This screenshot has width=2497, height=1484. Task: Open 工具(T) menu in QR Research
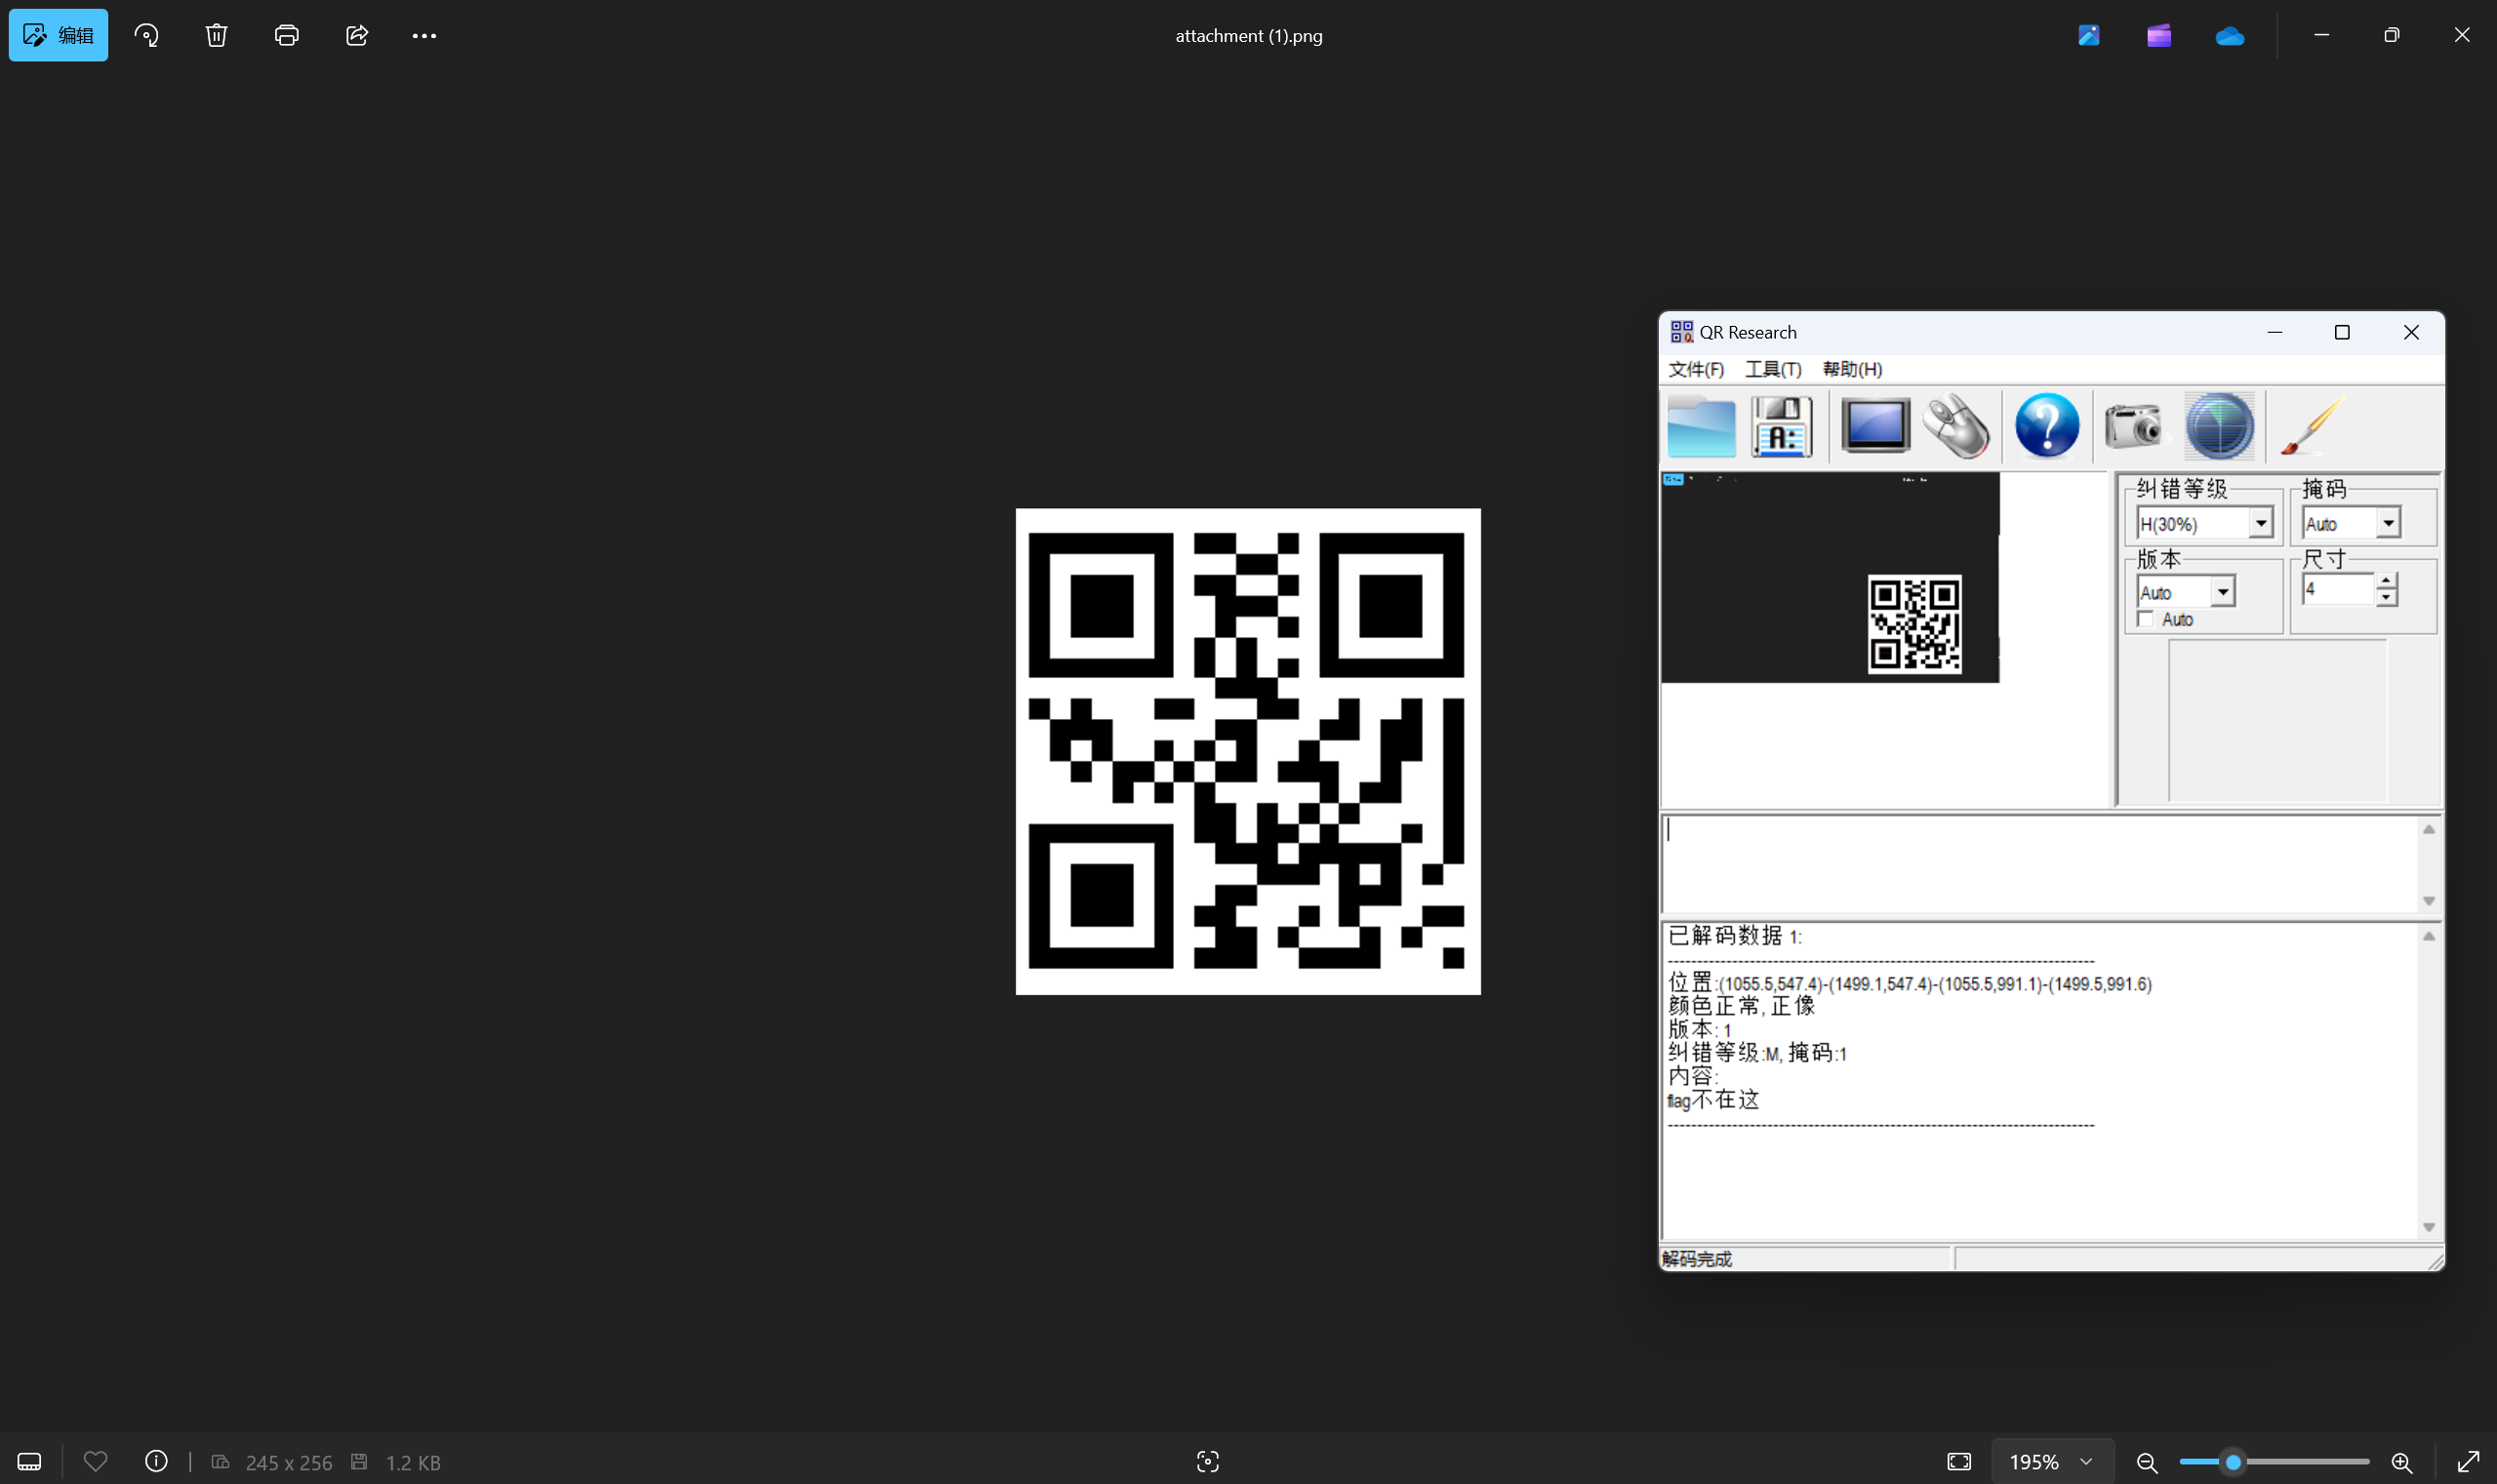(1773, 369)
